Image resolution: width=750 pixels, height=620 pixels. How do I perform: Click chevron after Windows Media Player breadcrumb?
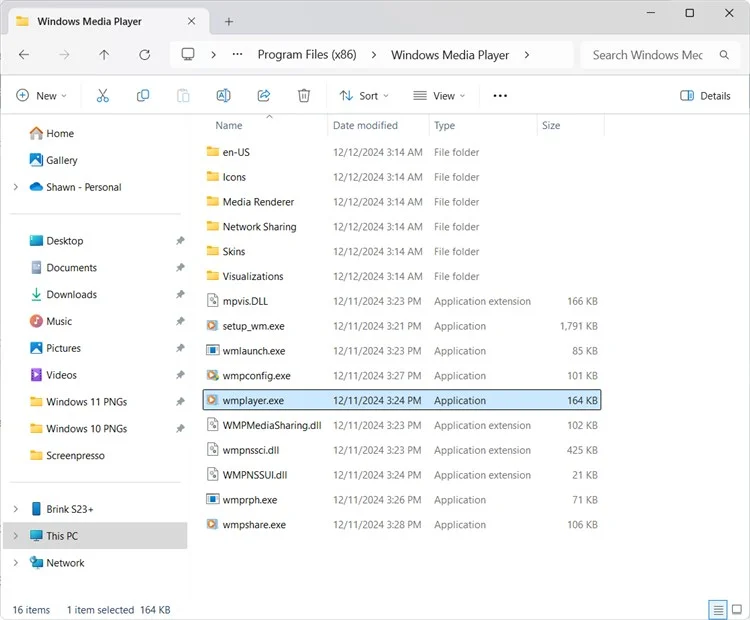(527, 55)
